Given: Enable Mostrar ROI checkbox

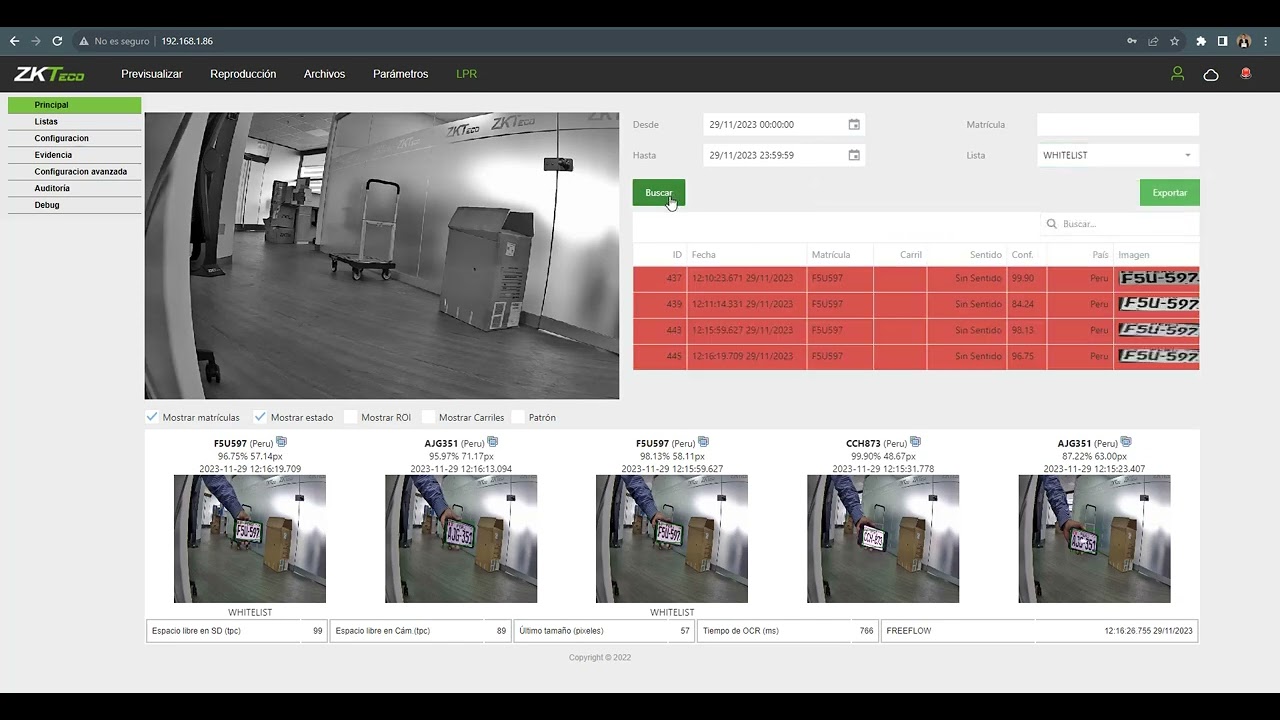Looking at the screenshot, I should coord(351,417).
